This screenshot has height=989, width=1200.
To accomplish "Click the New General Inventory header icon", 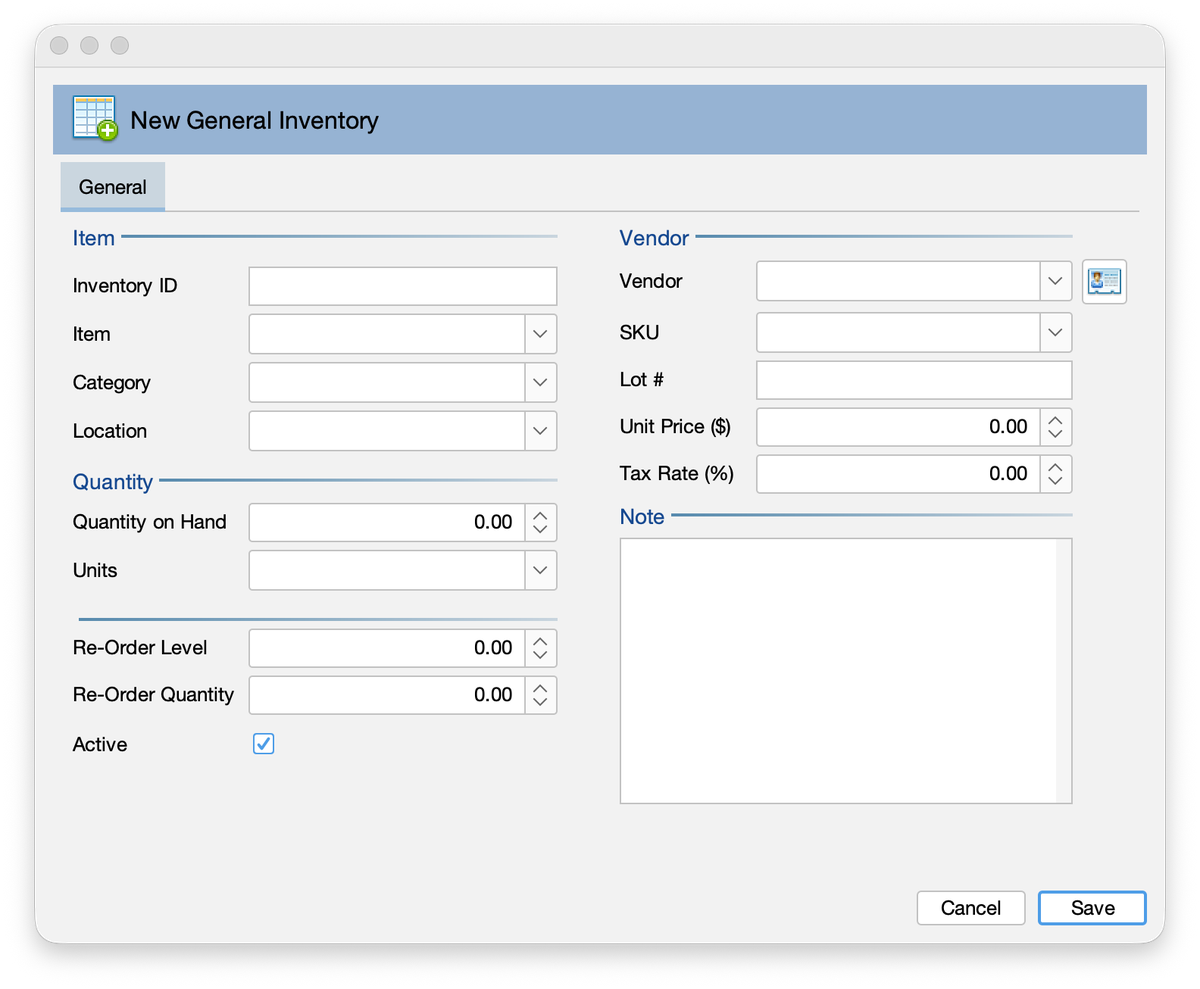I will pyautogui.click(x=95, y=119).
